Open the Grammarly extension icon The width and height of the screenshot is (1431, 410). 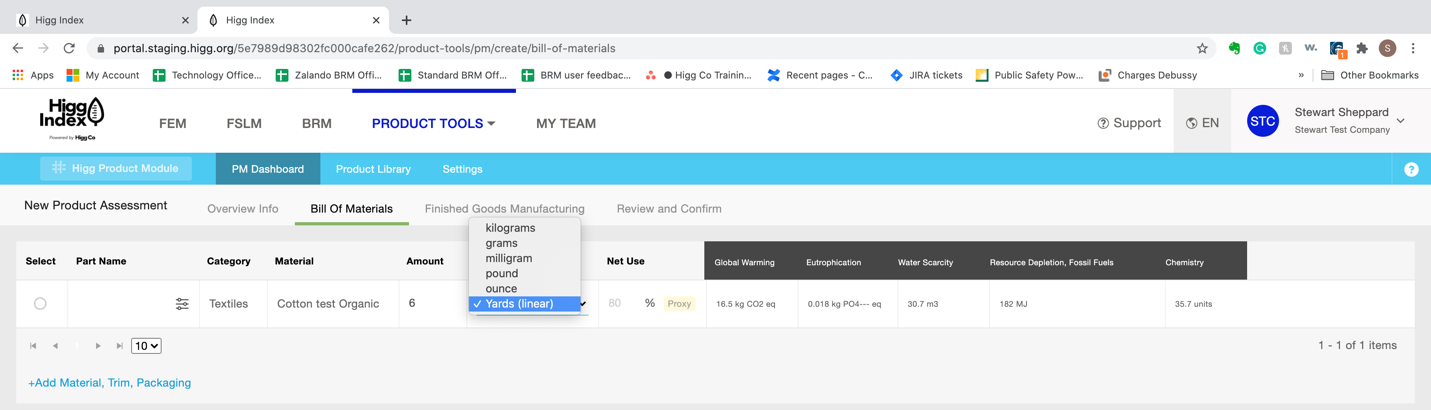point(1260,48)
